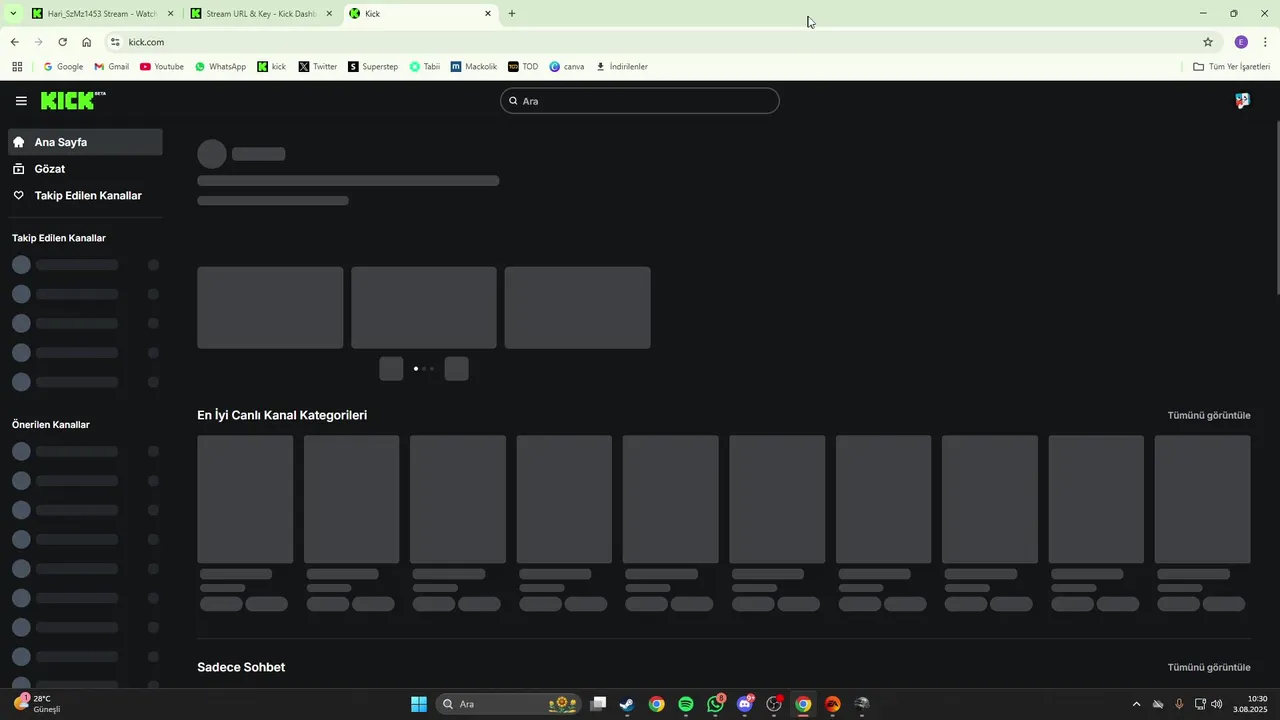Open the Chrome profile avatar
The image size is (1280, 720).
click(1241, 42)
